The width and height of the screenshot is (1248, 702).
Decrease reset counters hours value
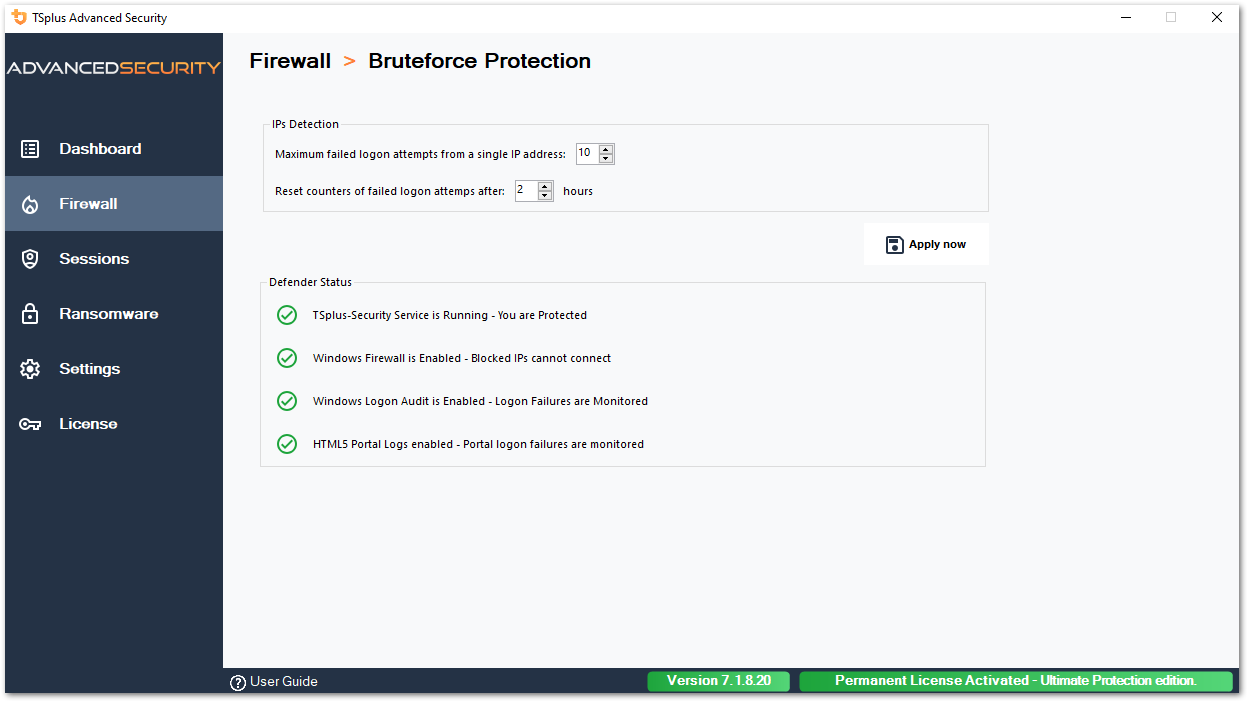click(545, 196)
